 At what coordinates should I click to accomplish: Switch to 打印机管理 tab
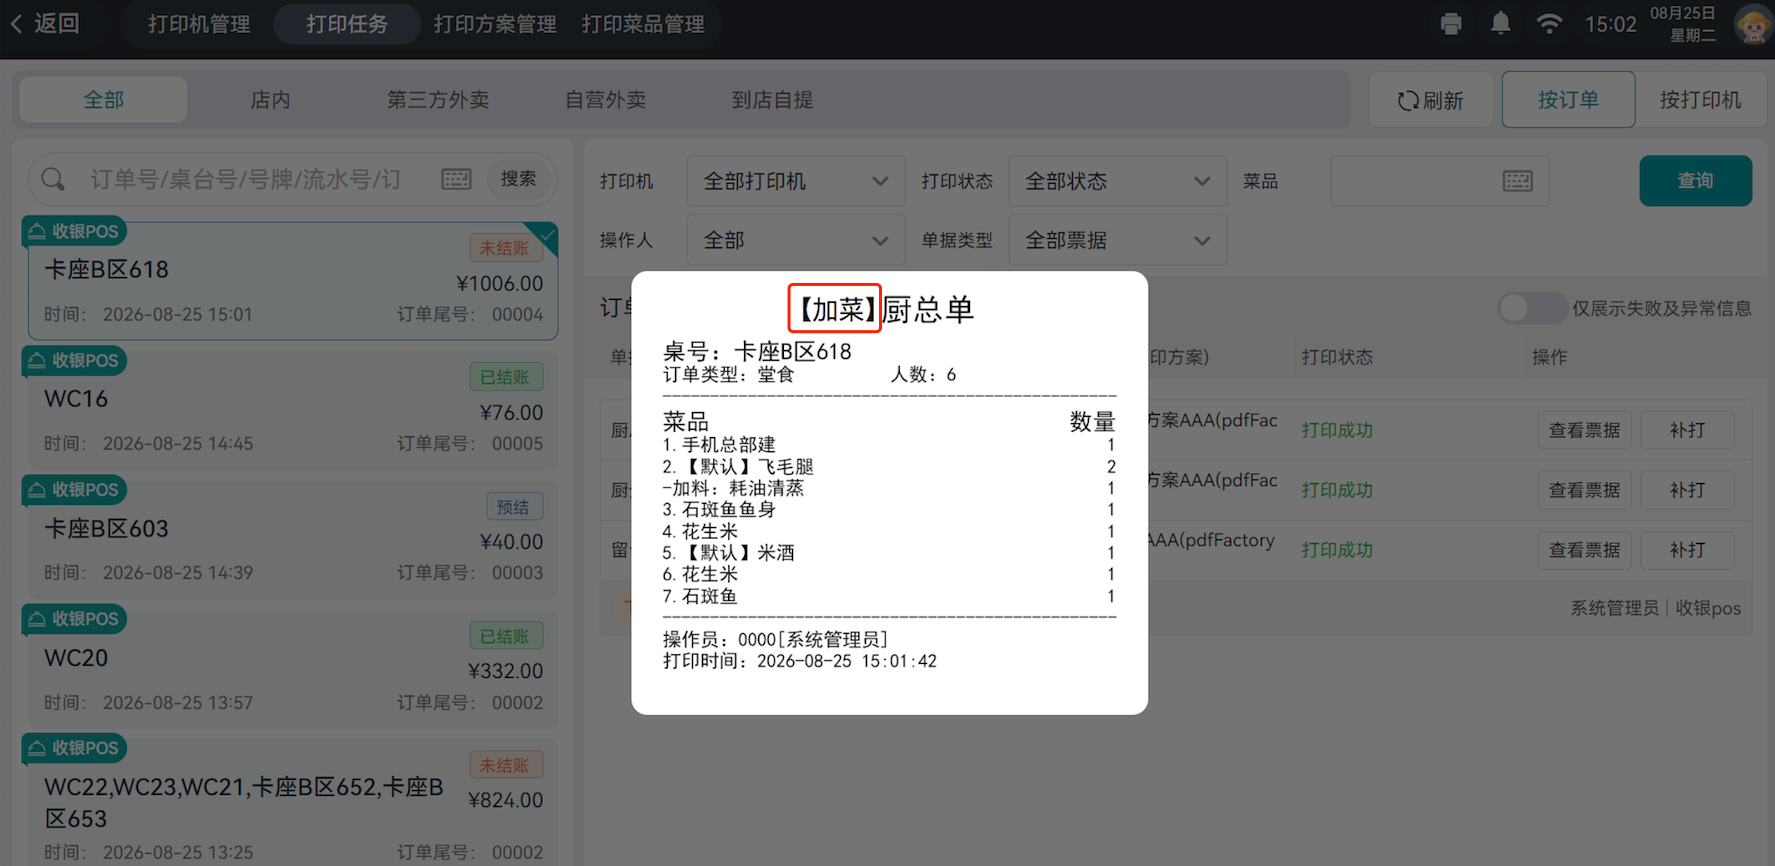(199, 24)
